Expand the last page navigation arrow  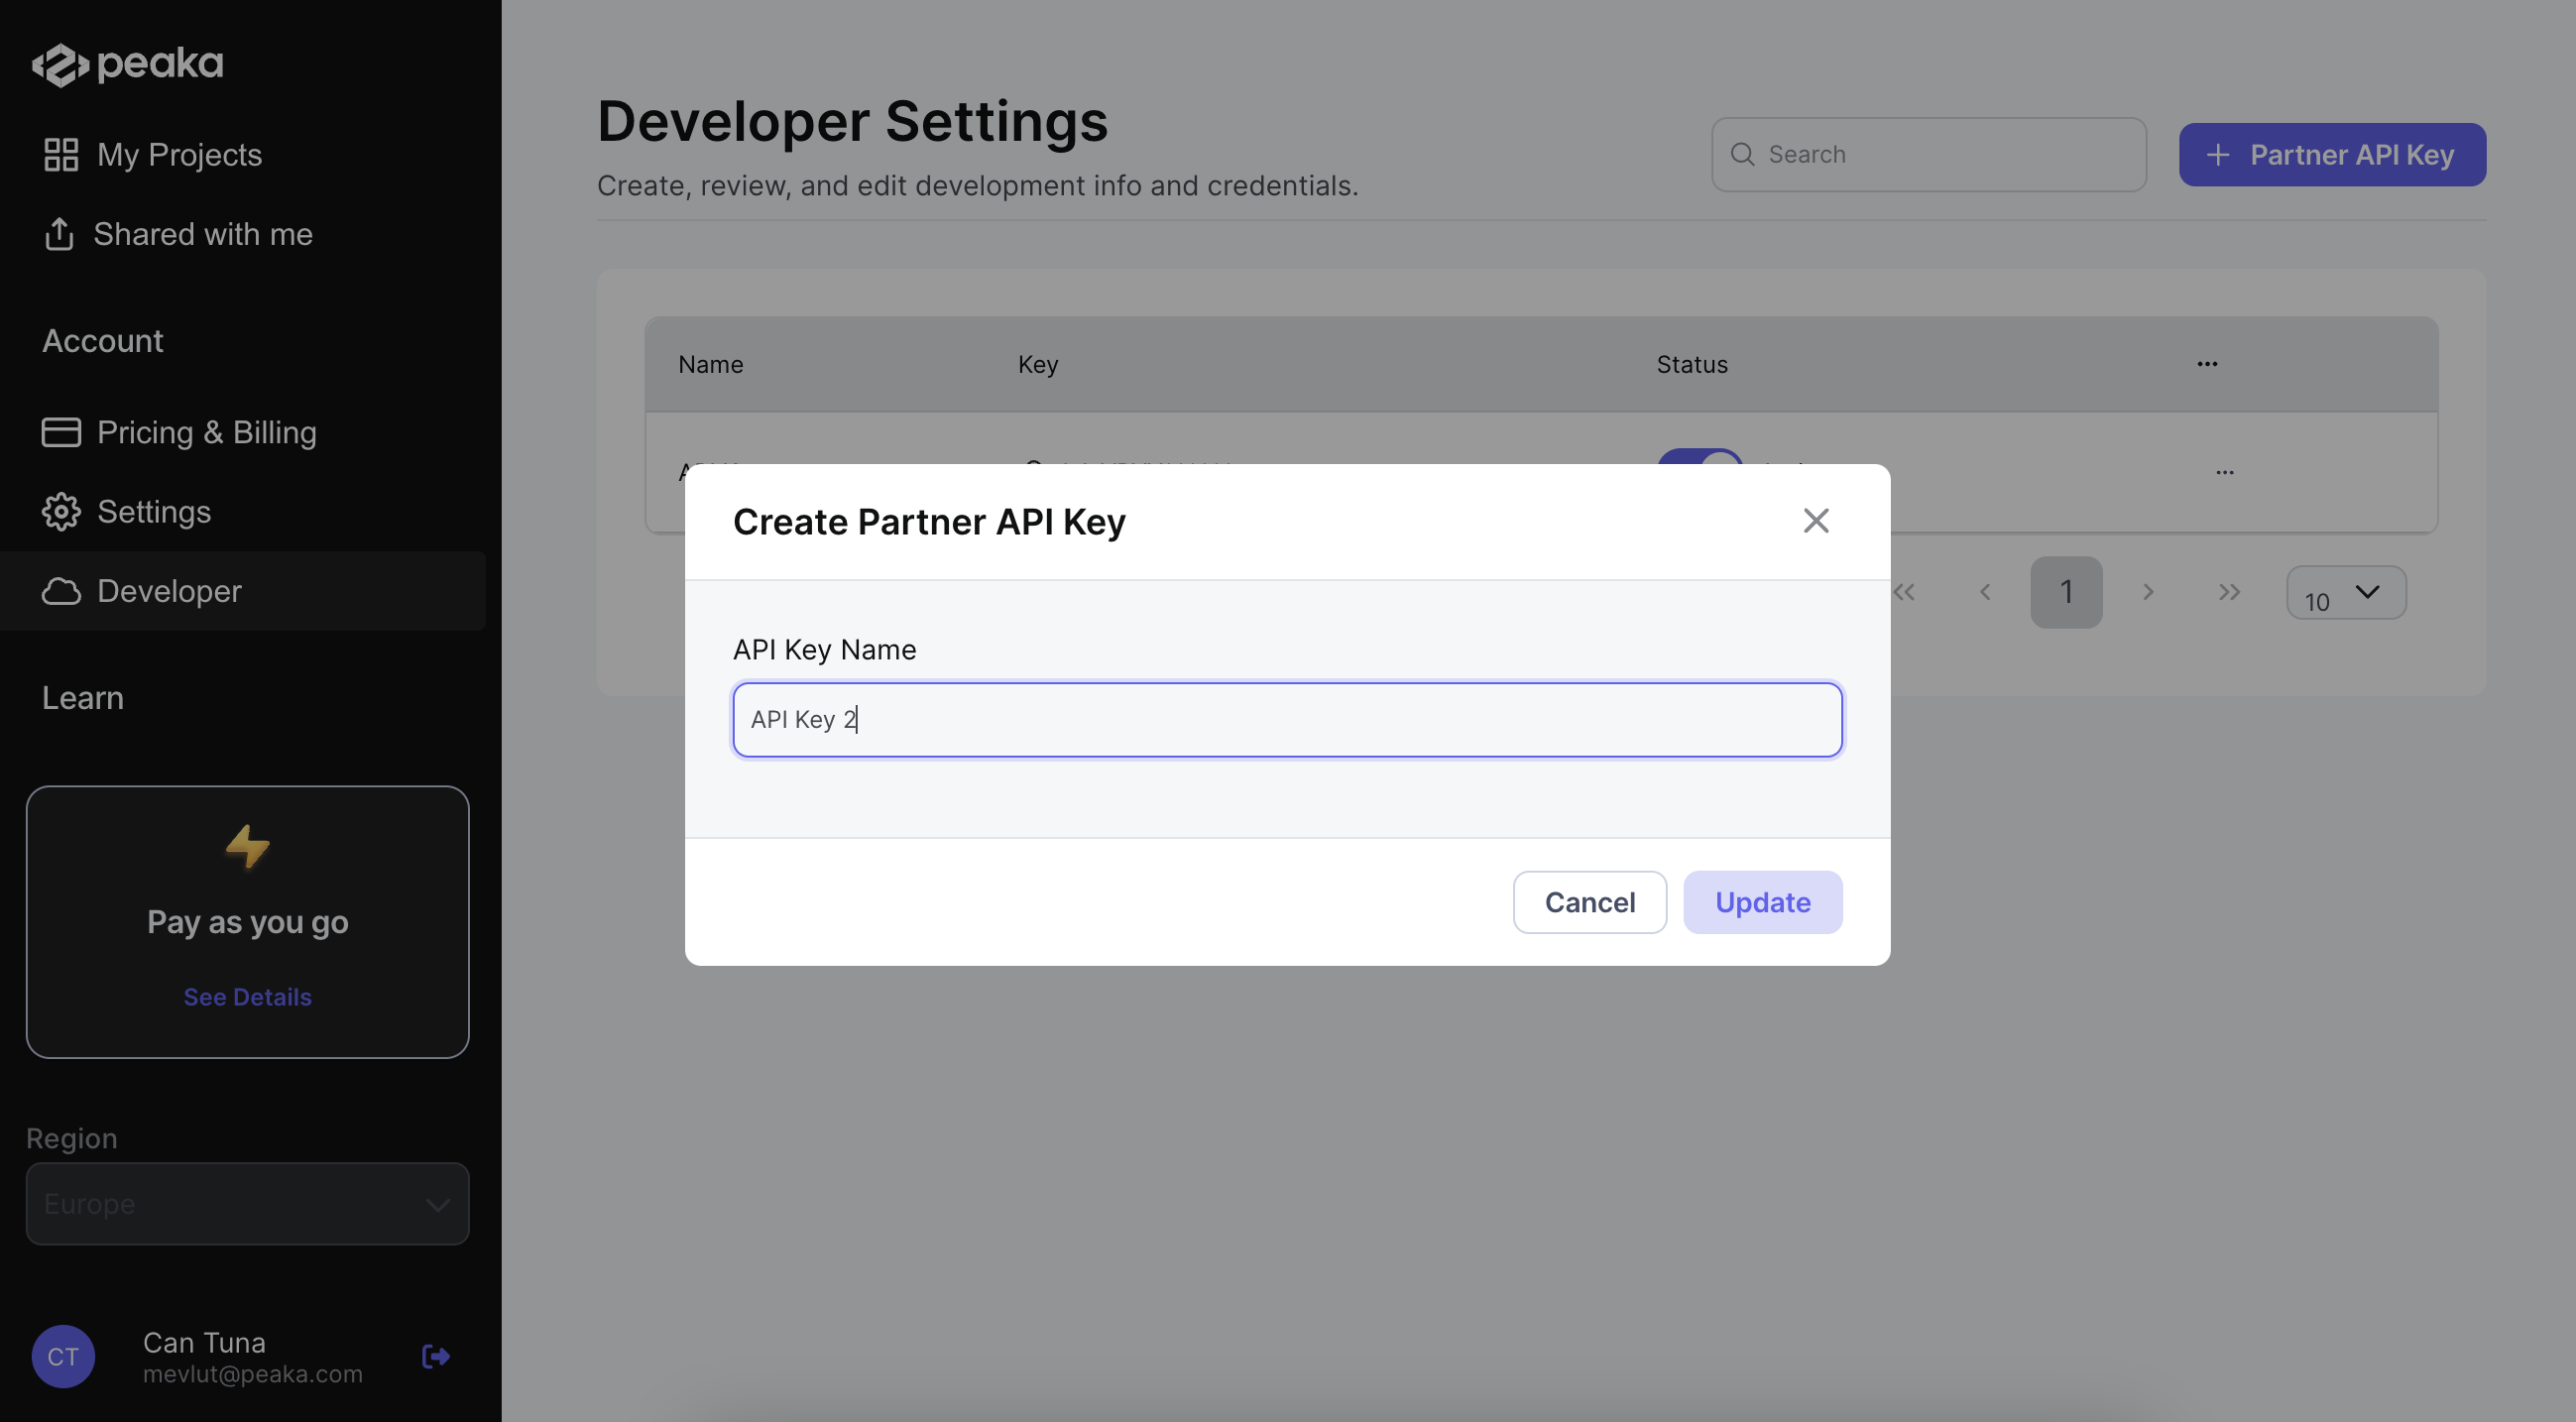2230,590
